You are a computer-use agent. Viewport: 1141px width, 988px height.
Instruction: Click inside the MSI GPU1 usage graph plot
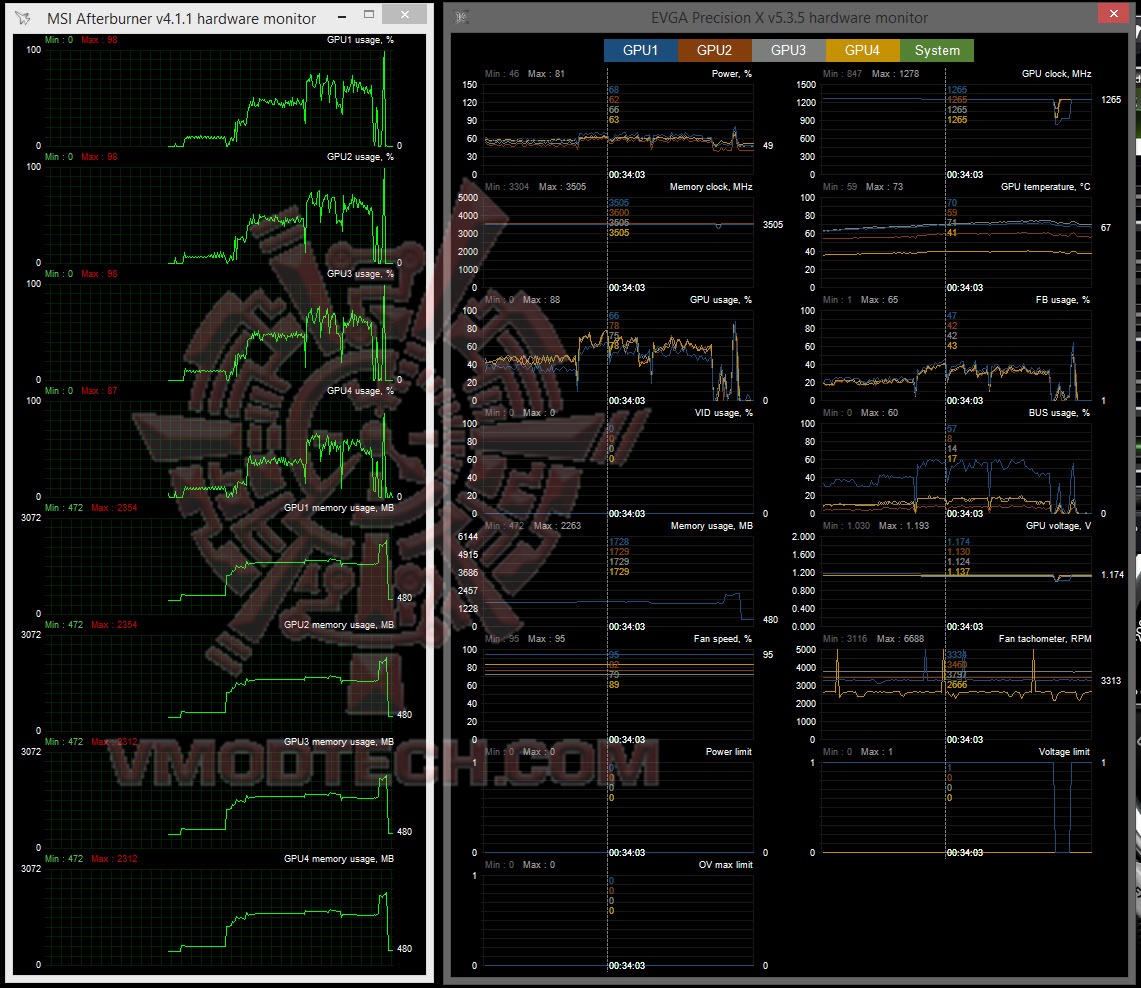(218, 97)
